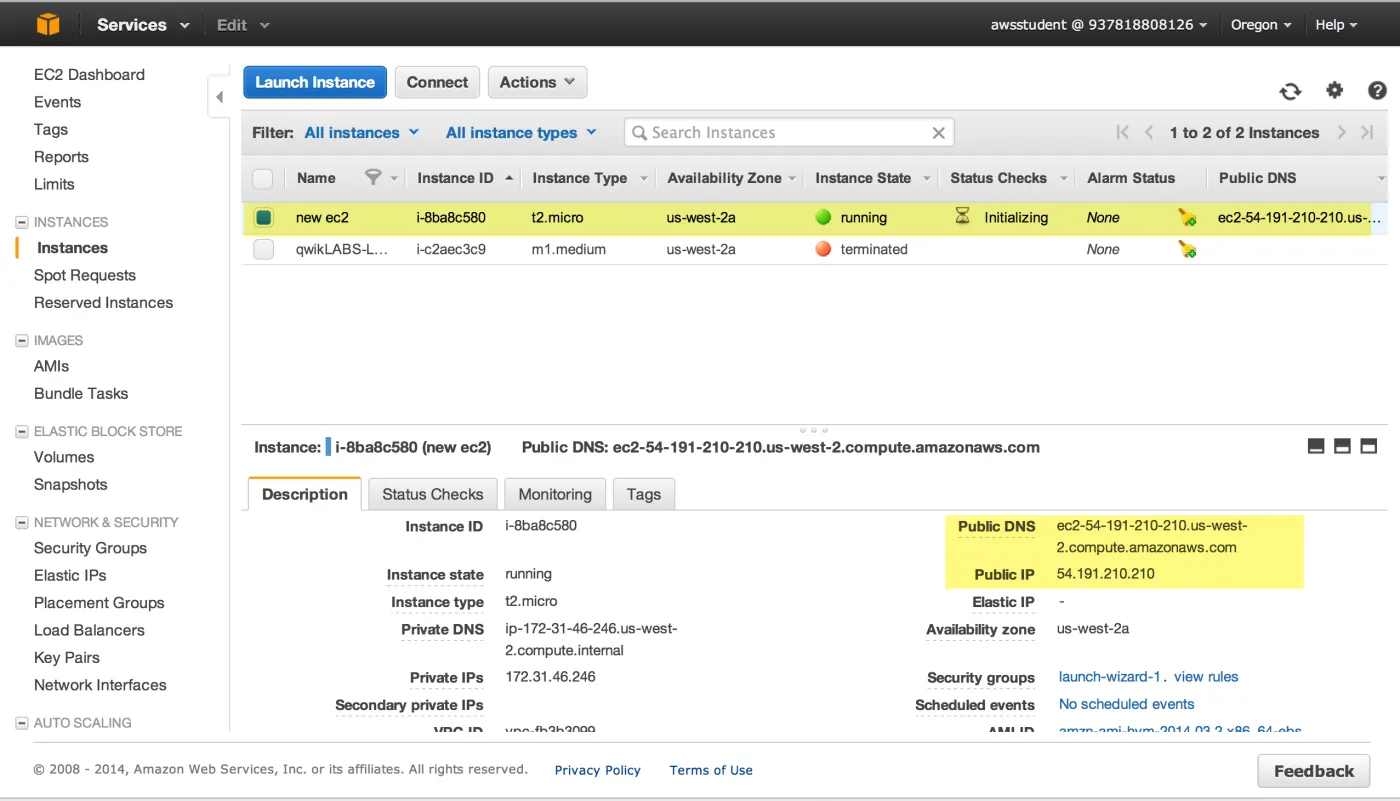Open Spot Requests in sidebar
1400x801 pixels.
[x=85, y=275]
